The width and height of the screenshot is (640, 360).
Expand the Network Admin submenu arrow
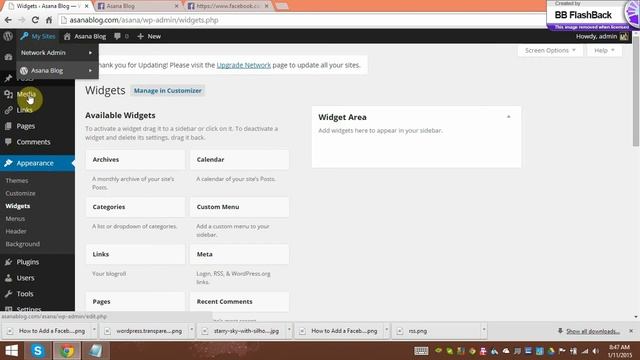point(90,53)
